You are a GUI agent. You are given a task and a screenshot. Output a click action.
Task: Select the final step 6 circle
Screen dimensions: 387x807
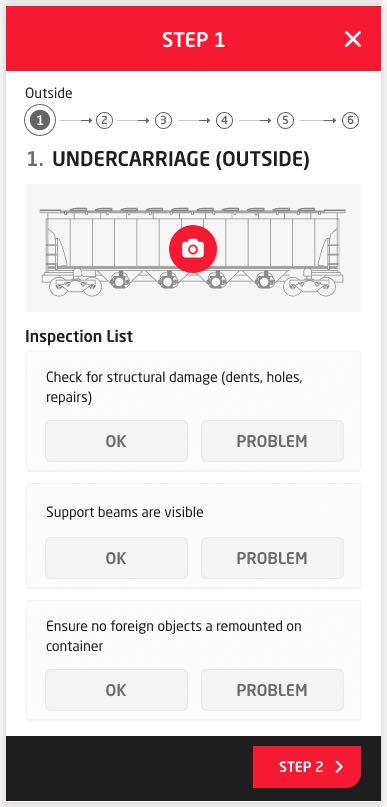tap(350, 121)
